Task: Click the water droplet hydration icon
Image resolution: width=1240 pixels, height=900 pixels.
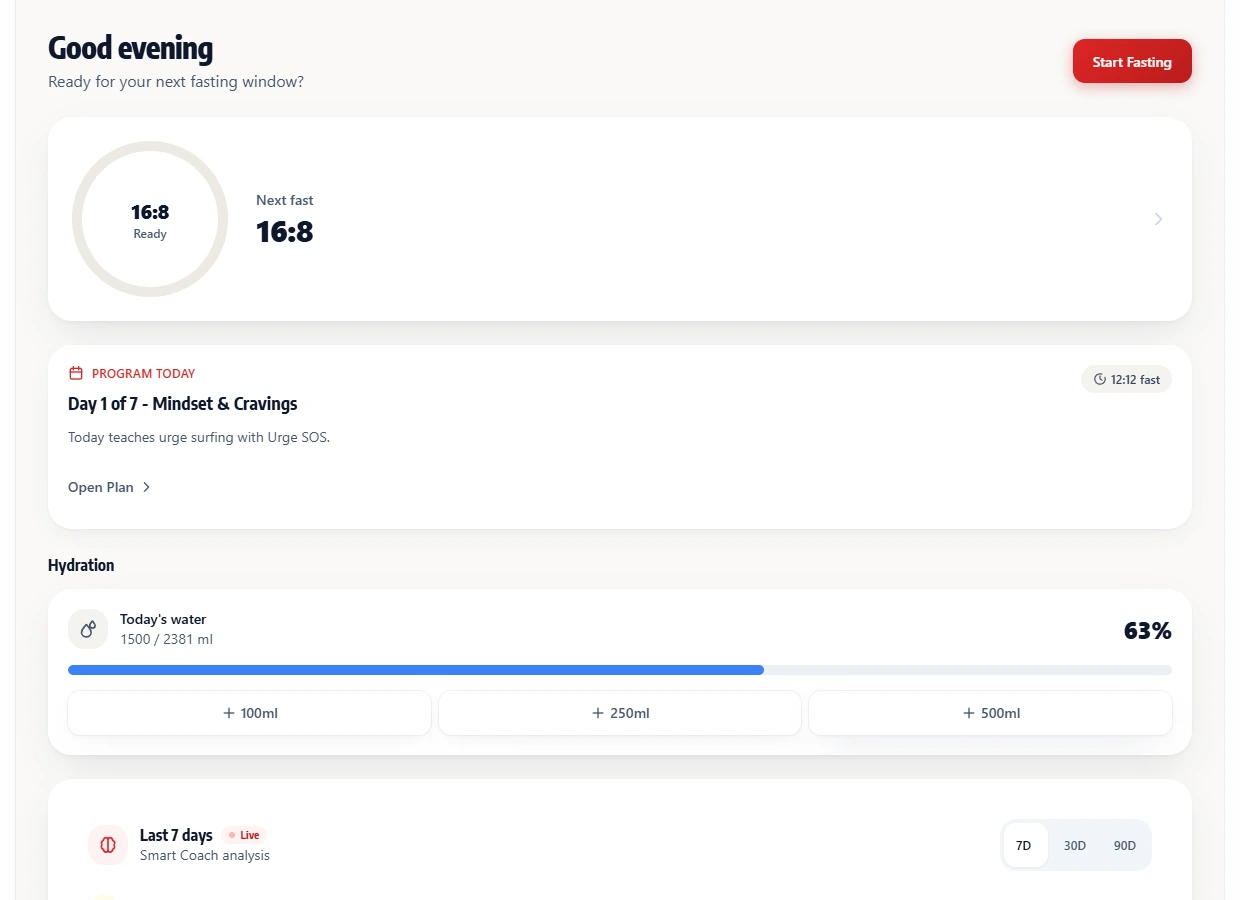Action: point(88,629)
